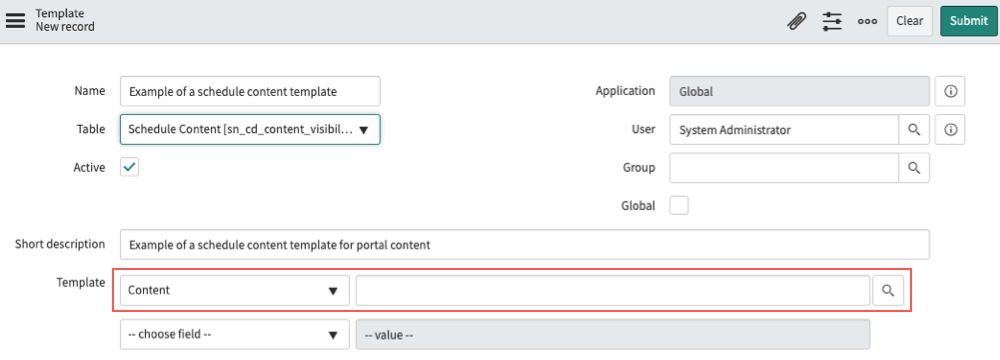
Task: Uncheck the Active checkbox
Action: pyautogui.click(x=129, y=167)
